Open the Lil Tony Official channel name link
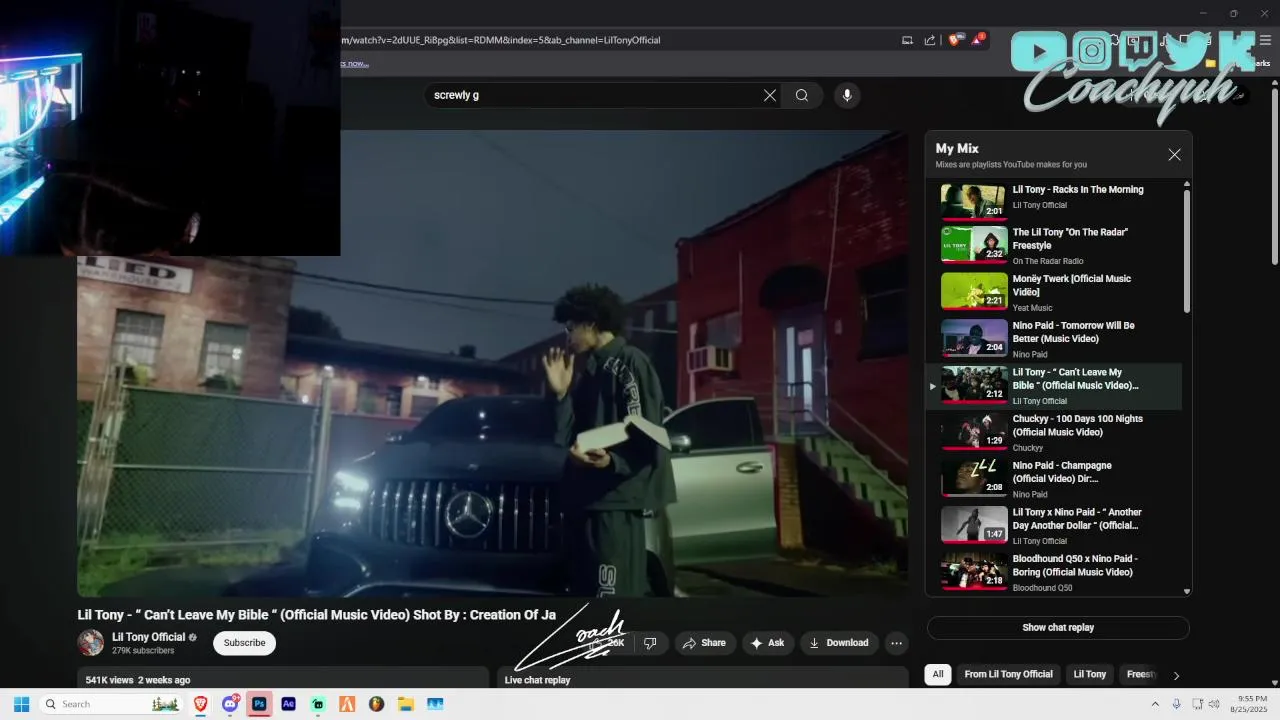This screenshot has width=1280, height=720. [148, 637]
